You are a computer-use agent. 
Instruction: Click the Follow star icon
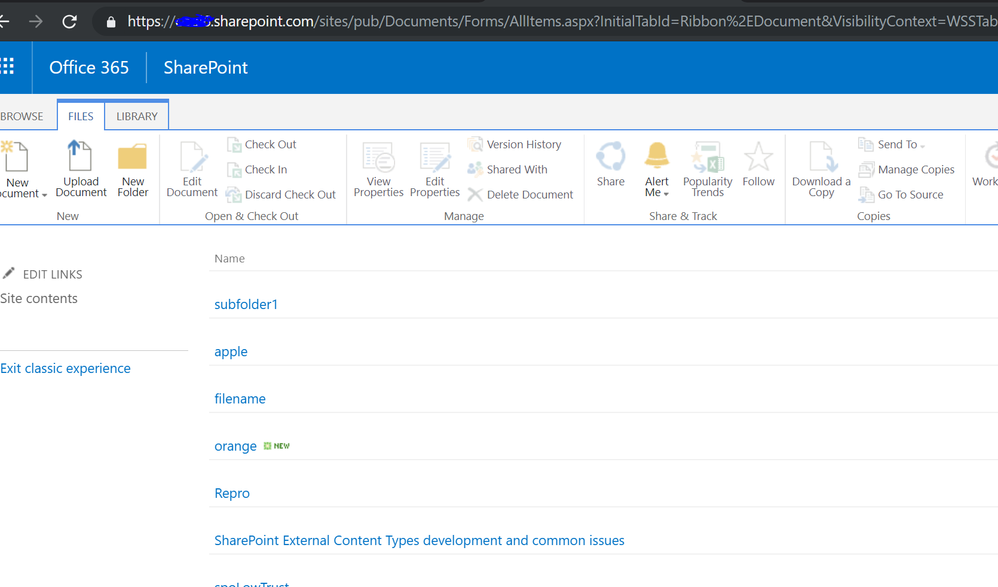pyautogui.click(x=758, y=157)
